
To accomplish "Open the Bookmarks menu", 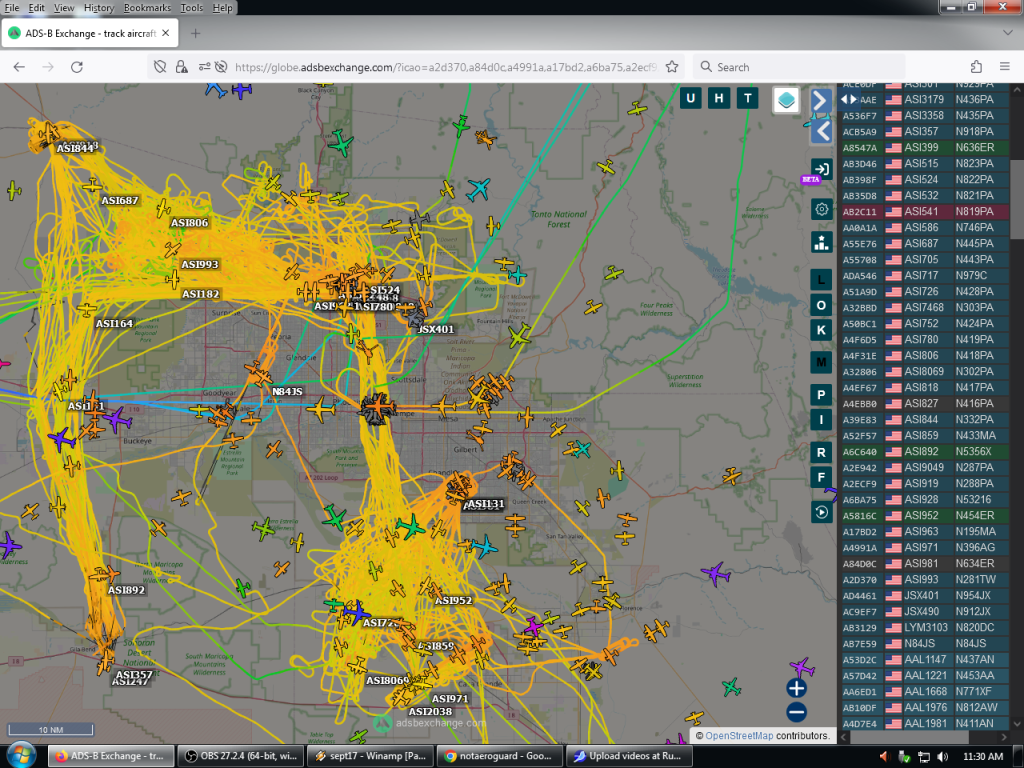I will pyautogui.click(x=147, y=8).
